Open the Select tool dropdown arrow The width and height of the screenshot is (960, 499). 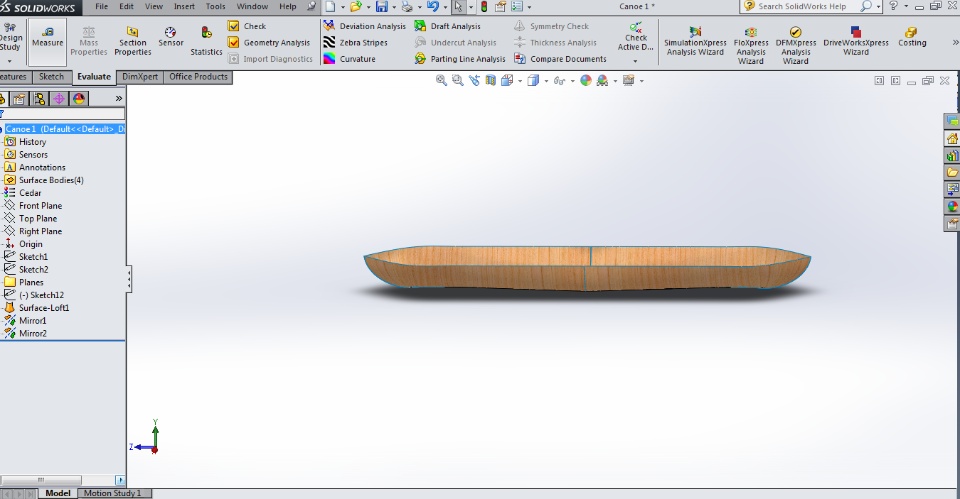click(470, 7)
